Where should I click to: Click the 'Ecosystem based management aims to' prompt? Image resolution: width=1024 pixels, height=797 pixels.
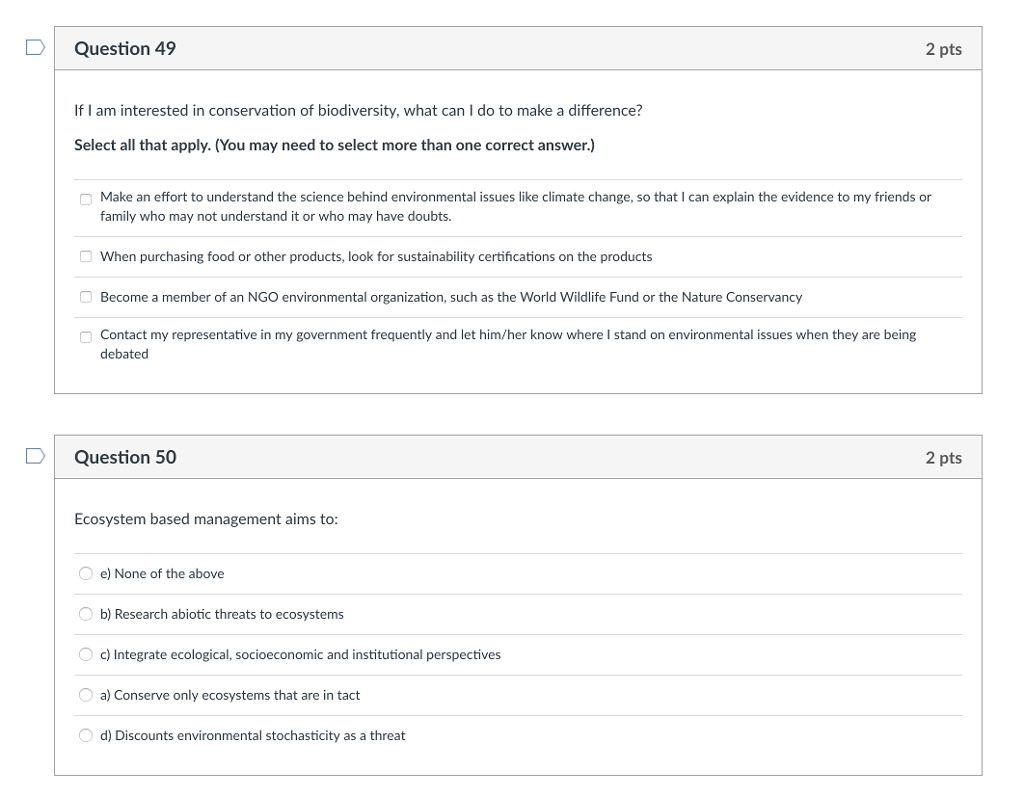click(206, 519)
